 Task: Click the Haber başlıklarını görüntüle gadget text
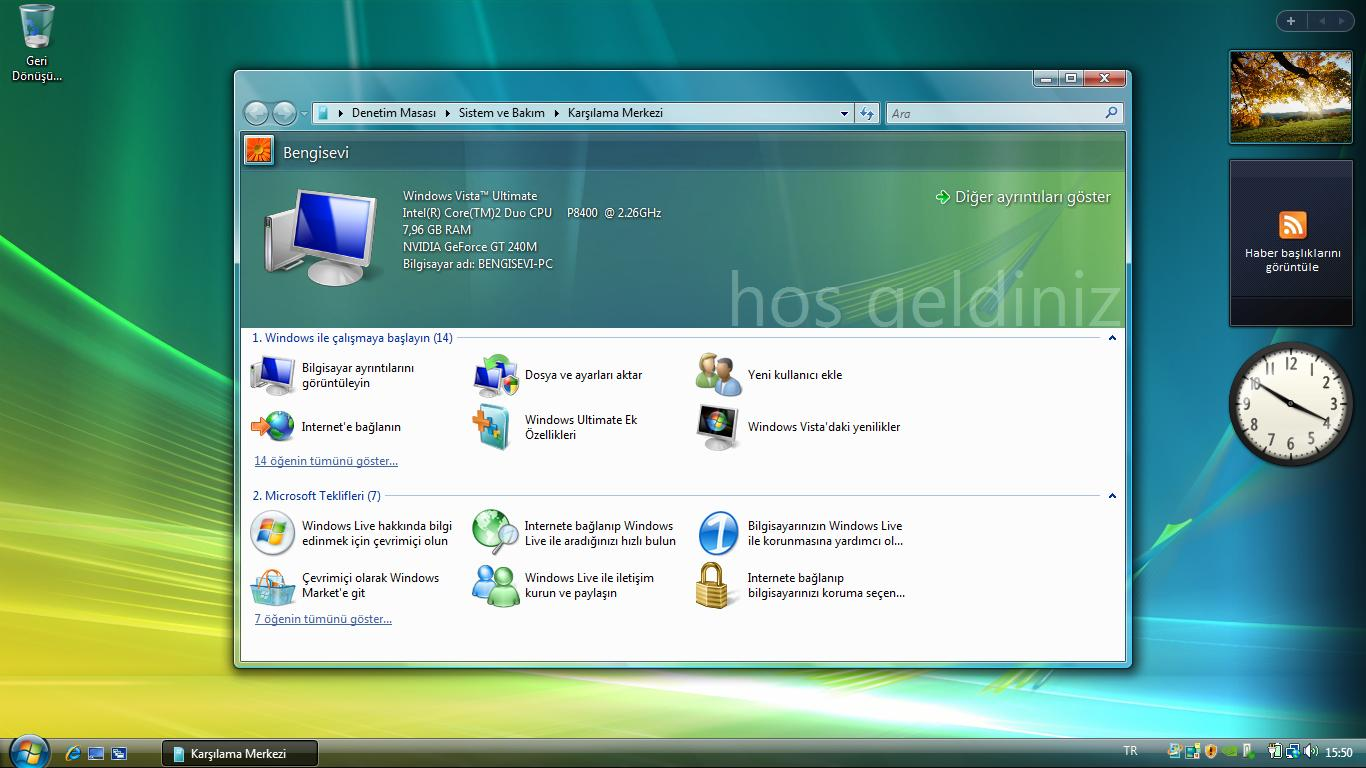[x=1293, y=260]
